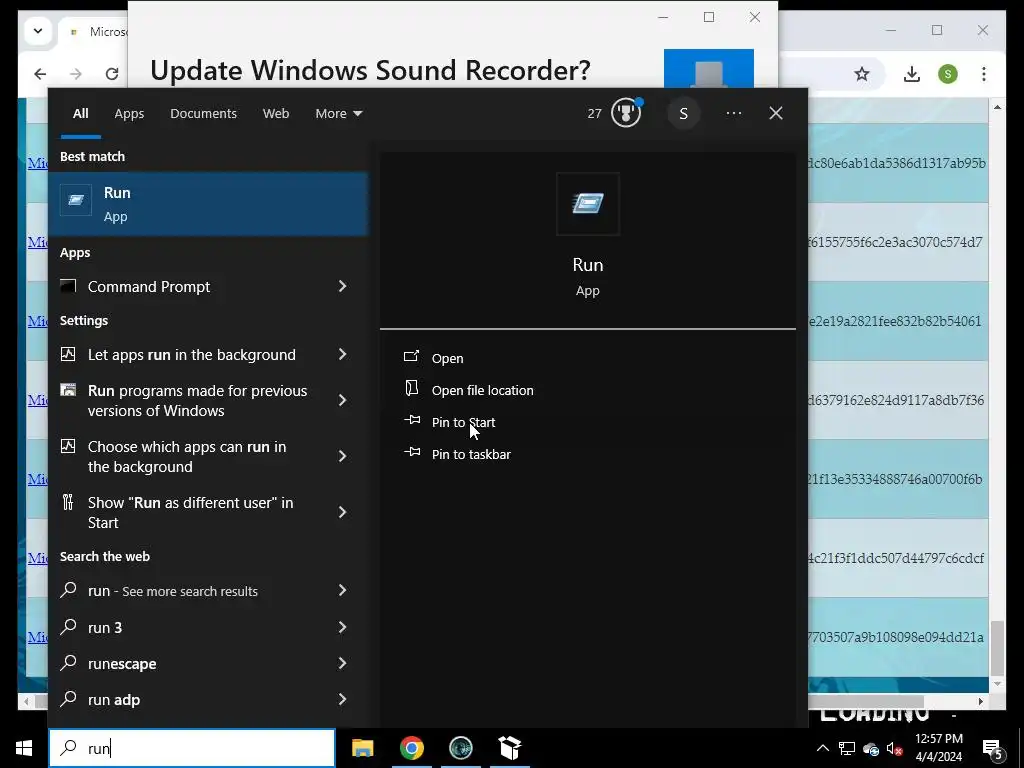Expand Command Prompt result chevron

(342, 286)
